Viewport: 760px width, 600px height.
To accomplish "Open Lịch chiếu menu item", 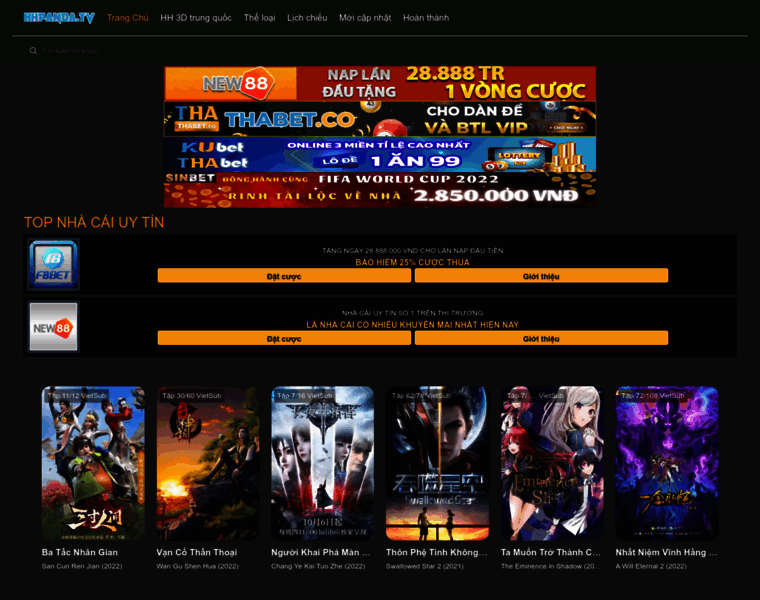I will pos(307,18).
